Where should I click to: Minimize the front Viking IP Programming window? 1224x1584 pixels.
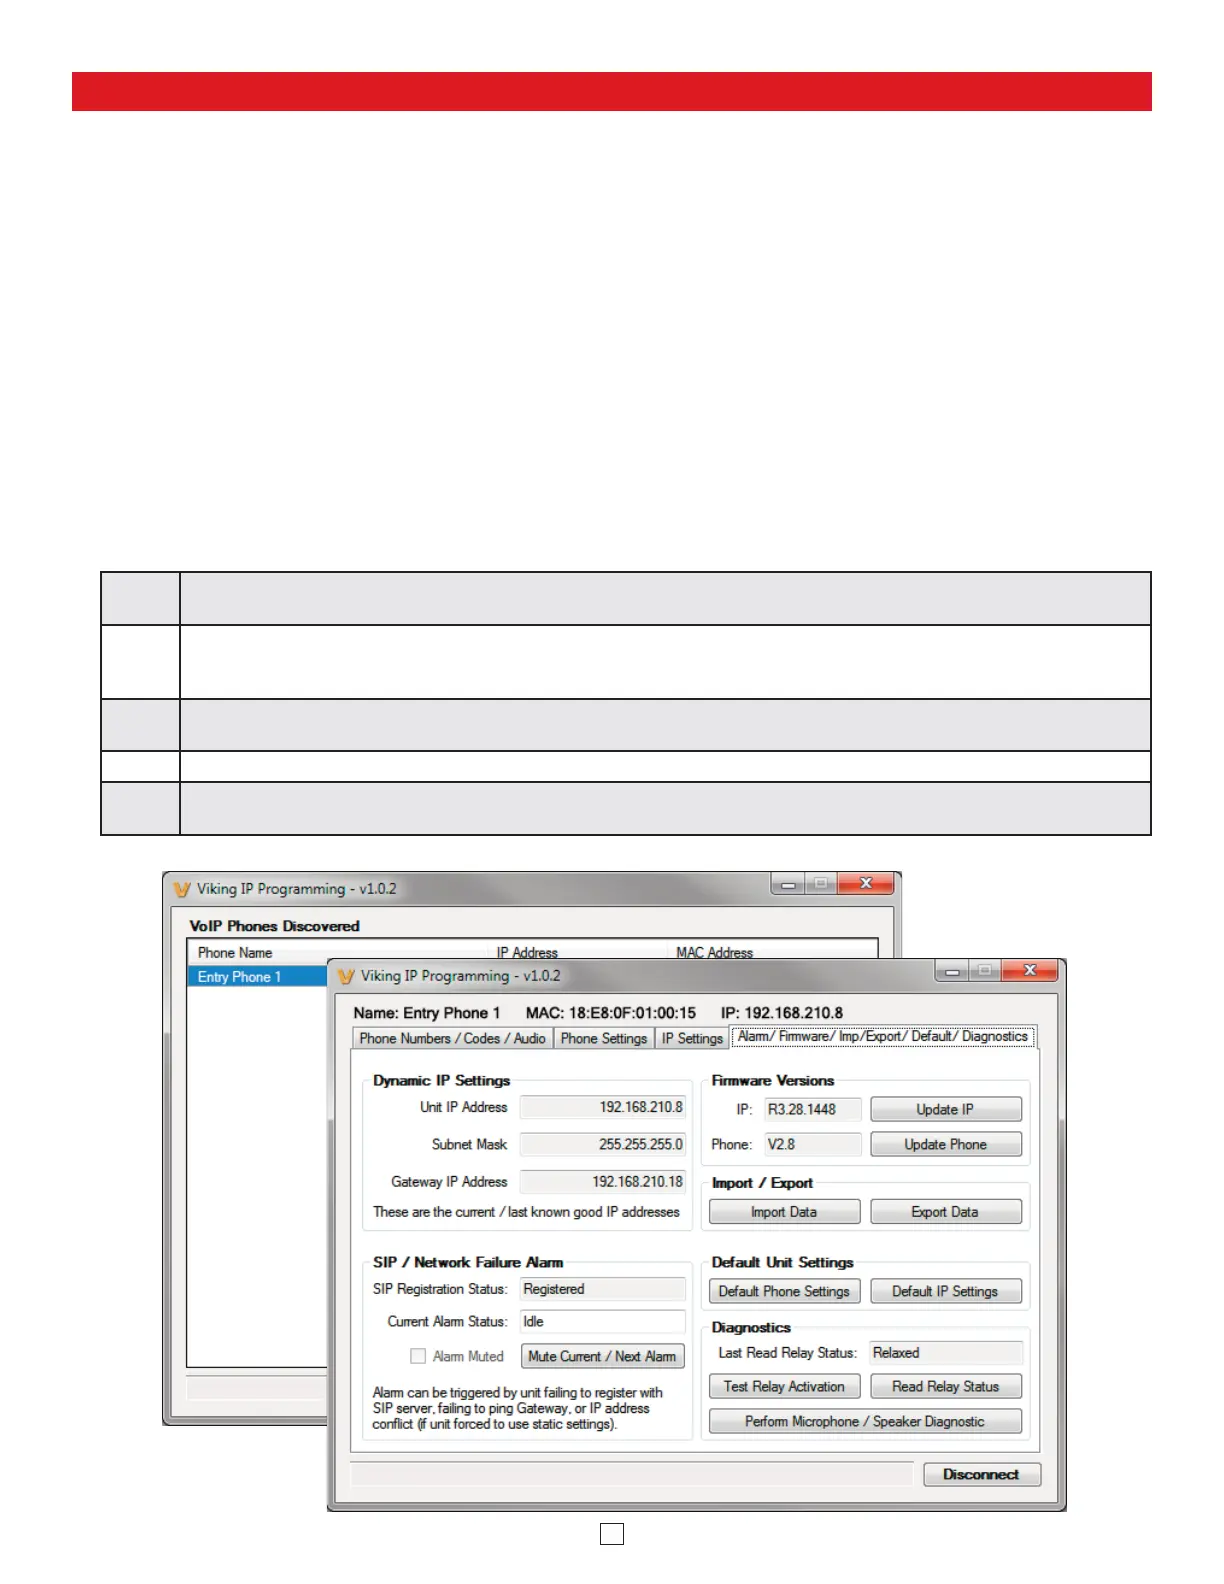[x=953, y=971]
